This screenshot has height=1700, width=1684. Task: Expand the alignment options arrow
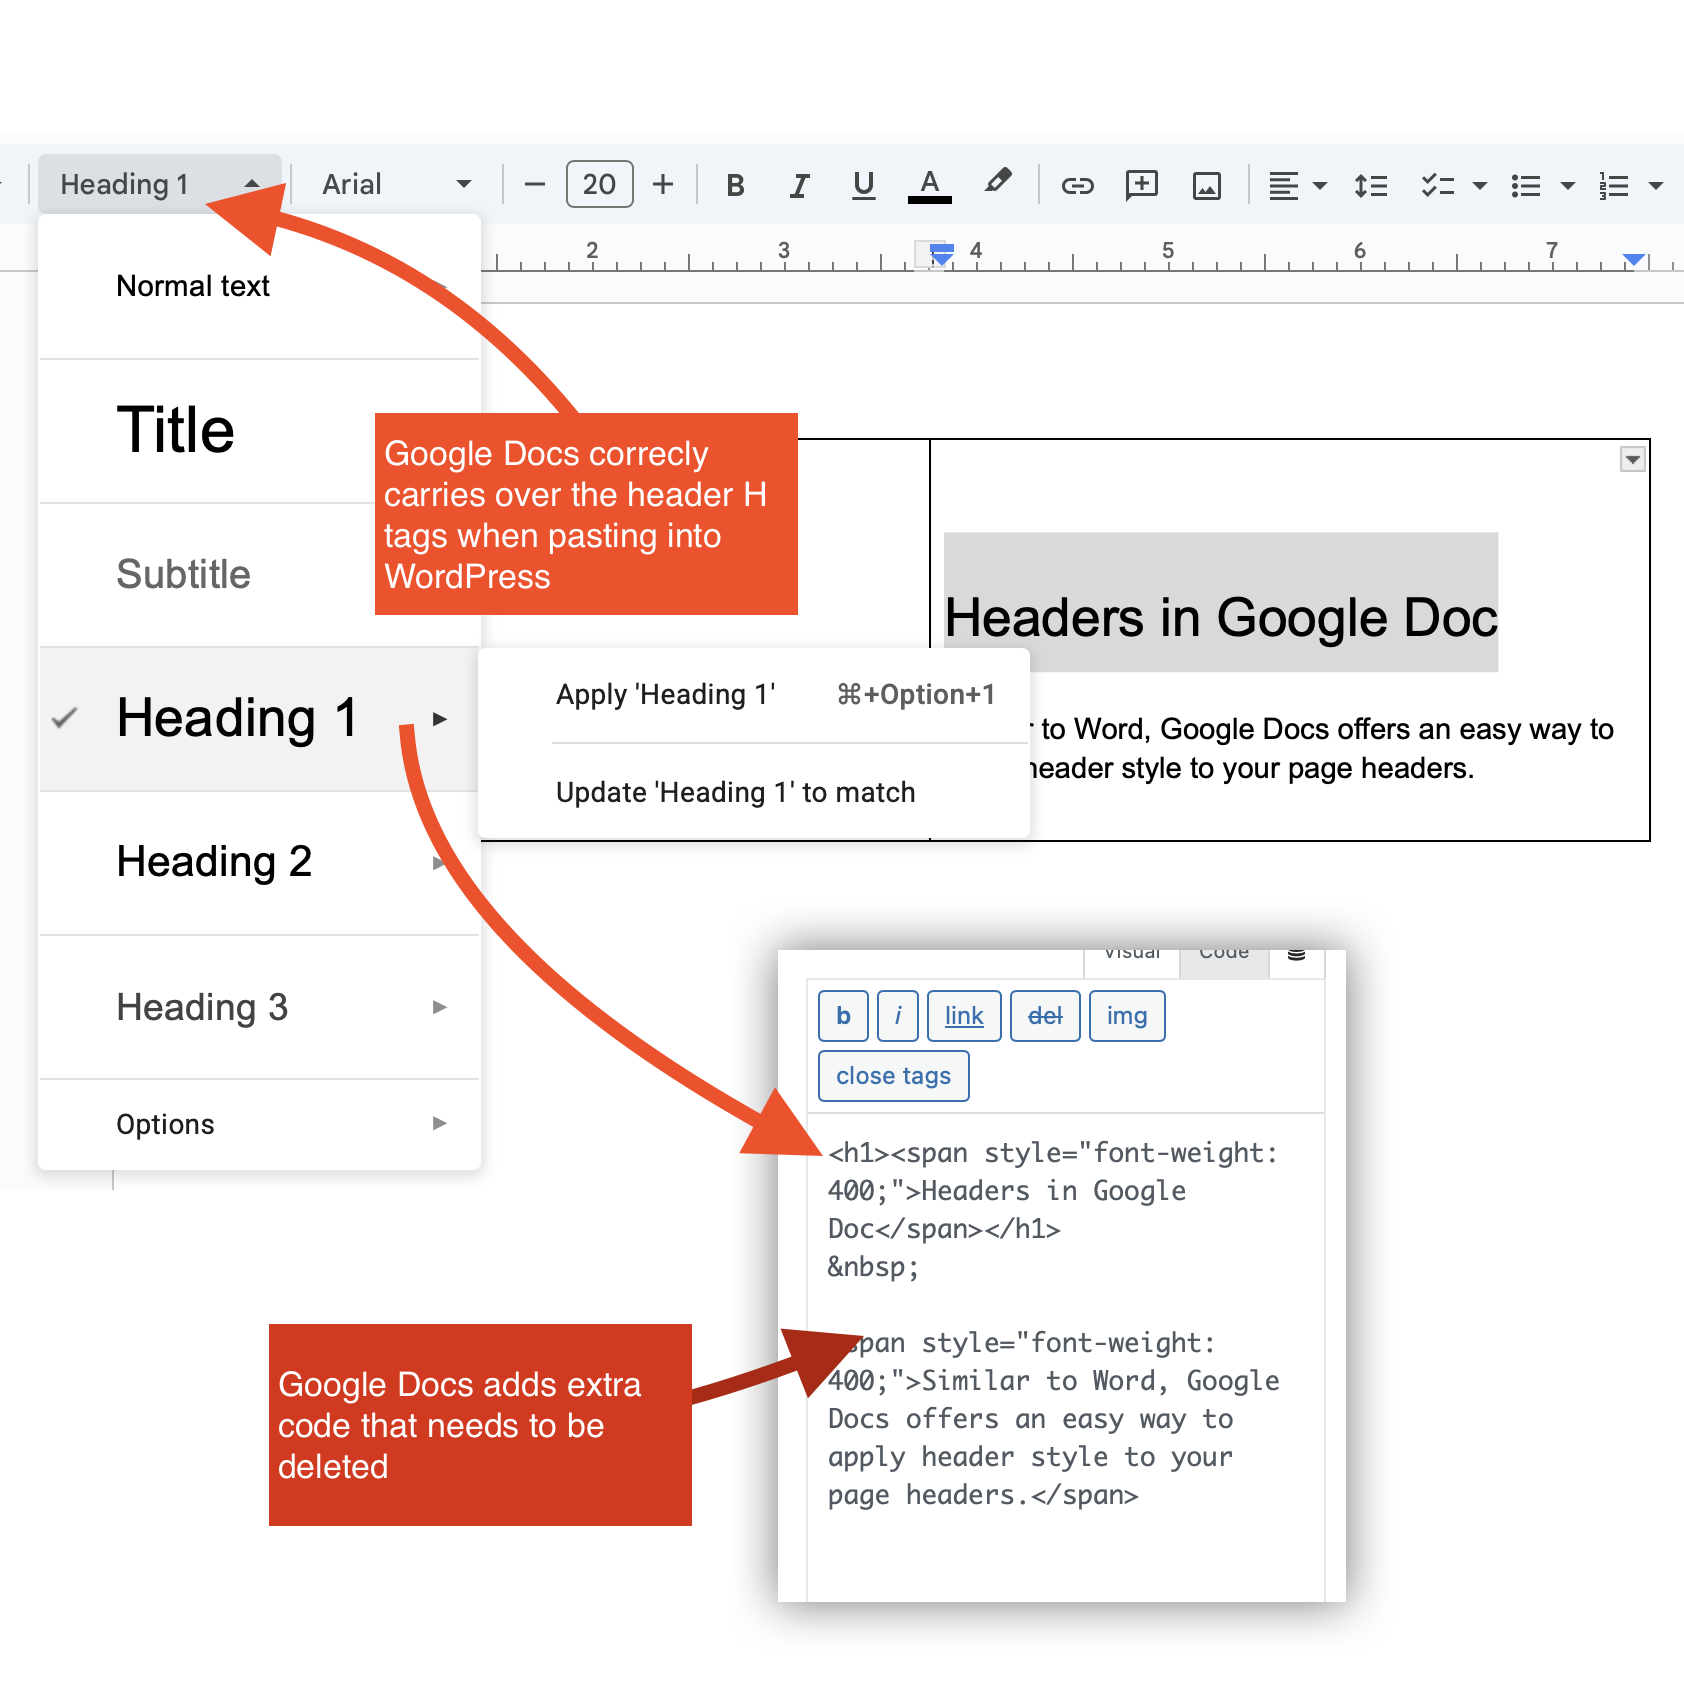1320,186
